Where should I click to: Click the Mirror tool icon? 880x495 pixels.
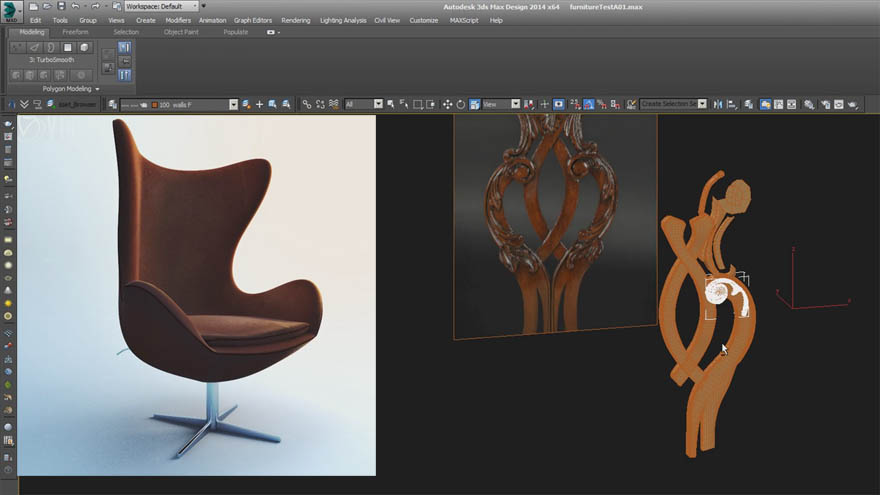coord(718,104)
